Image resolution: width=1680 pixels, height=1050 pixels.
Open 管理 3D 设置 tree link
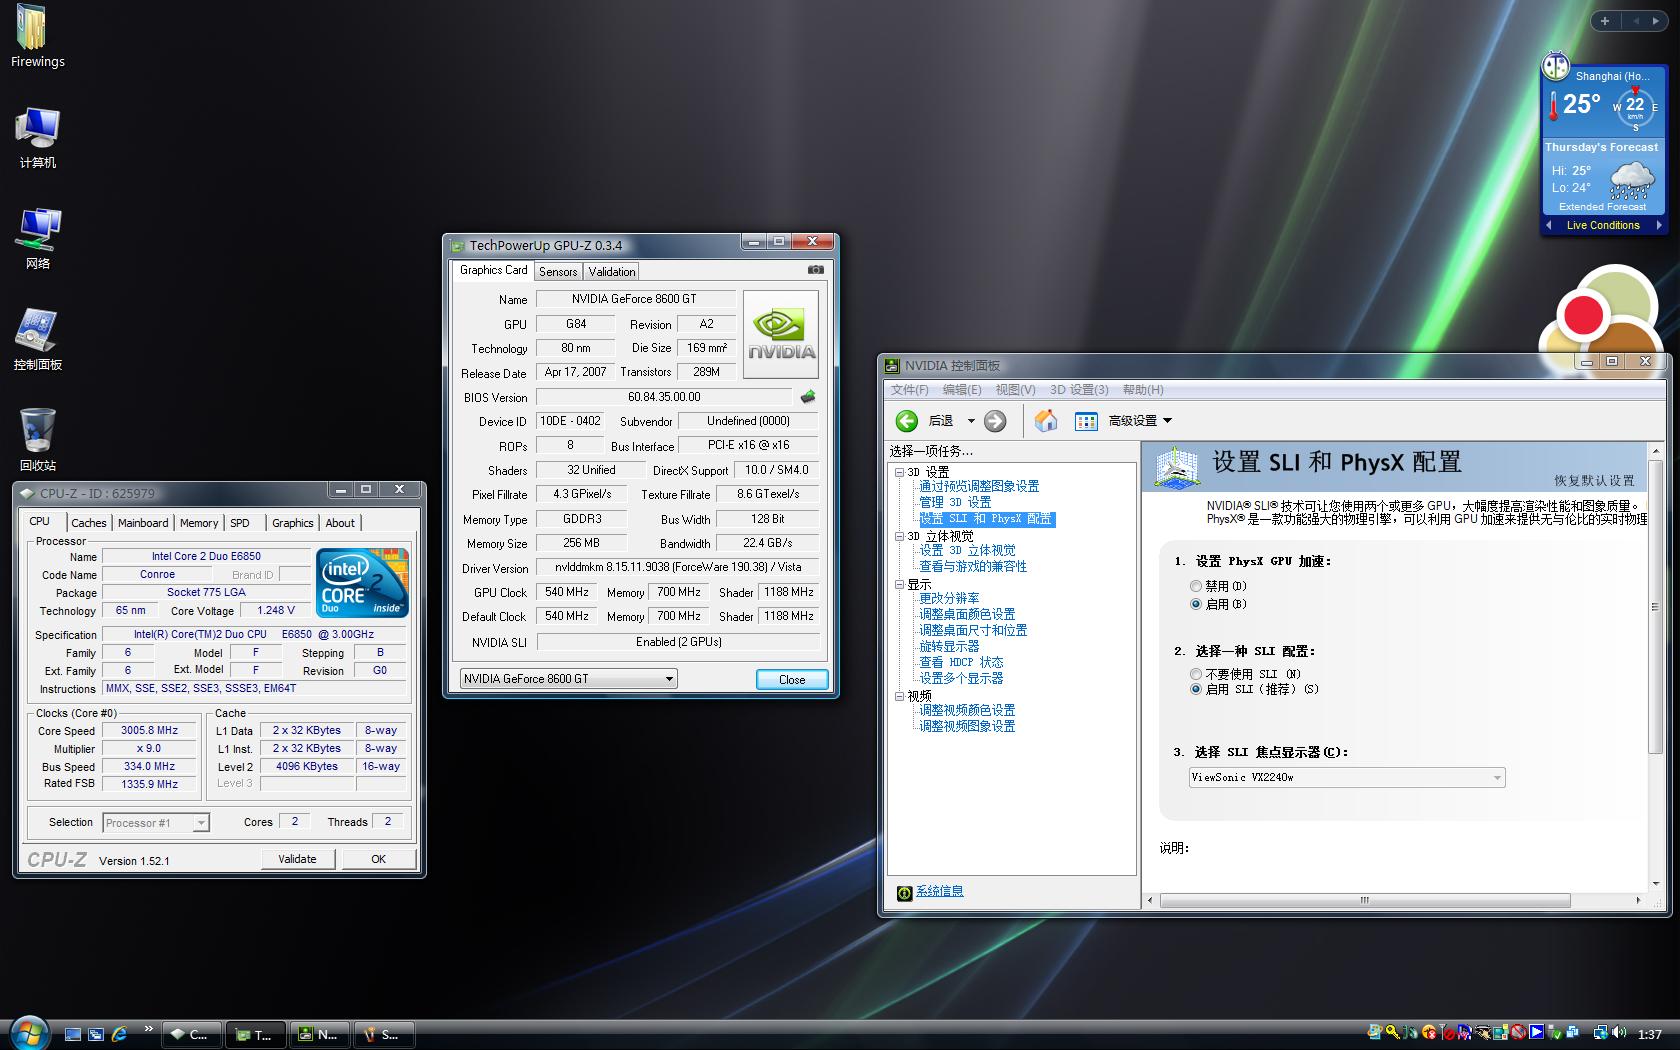click(955, 503)
